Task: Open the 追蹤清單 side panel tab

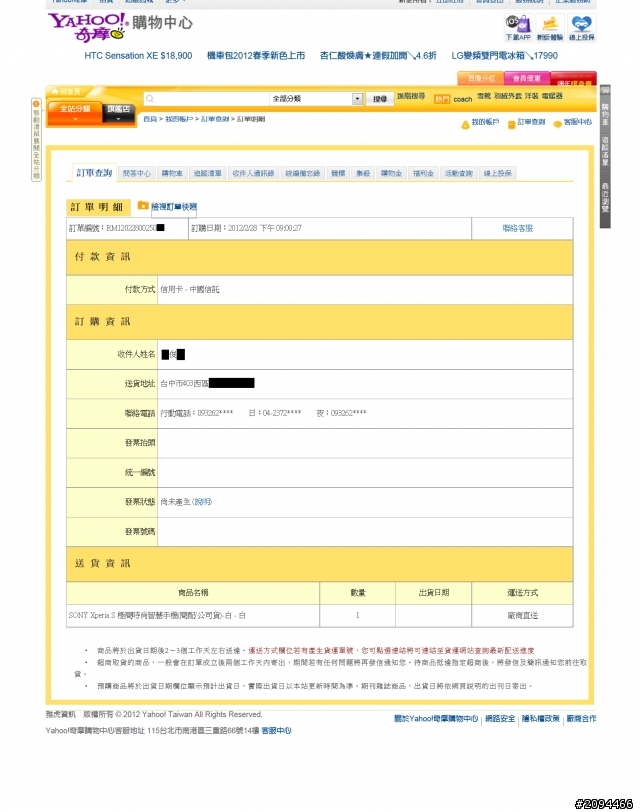Action: [605, 151]
